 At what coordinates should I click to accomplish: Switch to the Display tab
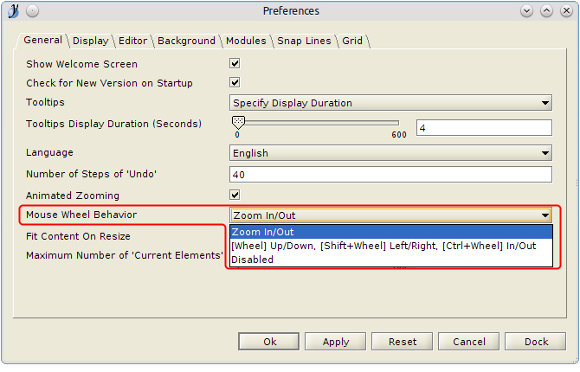pos(90,41)
